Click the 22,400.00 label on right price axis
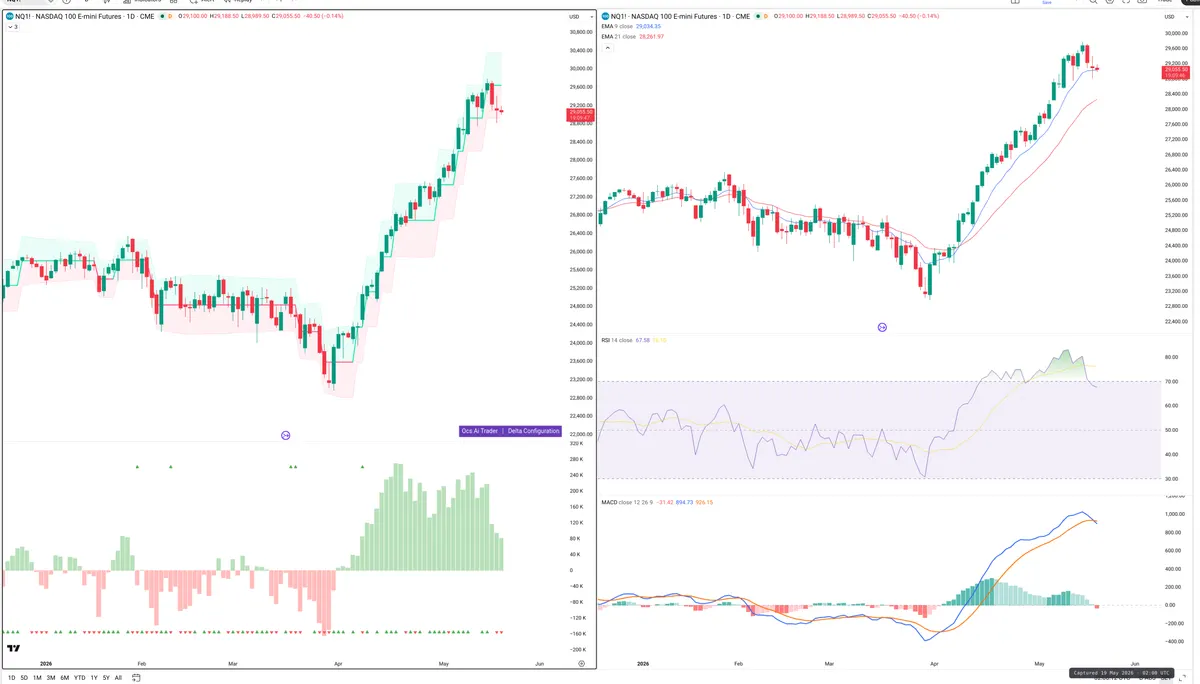This screenshot has width=1200, height=684. tap(1175, 322)
